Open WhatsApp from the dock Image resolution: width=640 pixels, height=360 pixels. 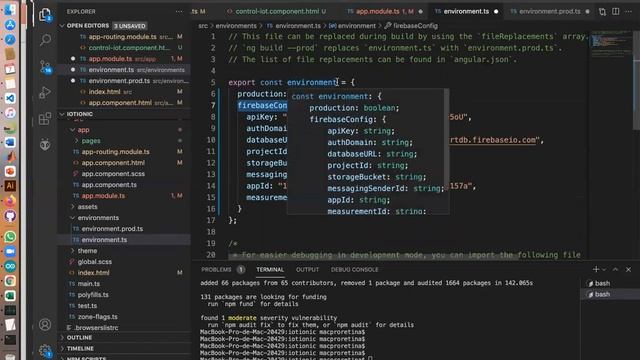click(x=10, y=237)
